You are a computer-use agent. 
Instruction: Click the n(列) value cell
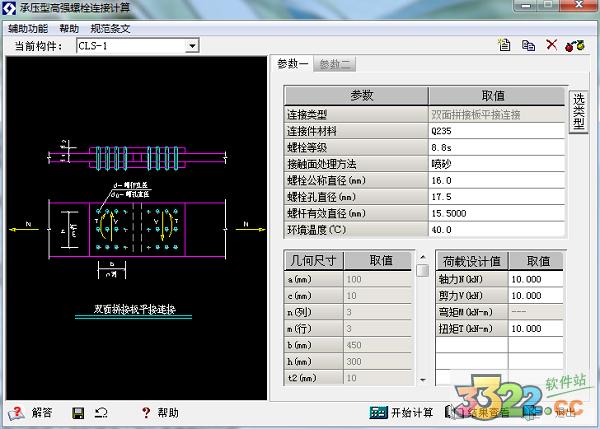378,312
